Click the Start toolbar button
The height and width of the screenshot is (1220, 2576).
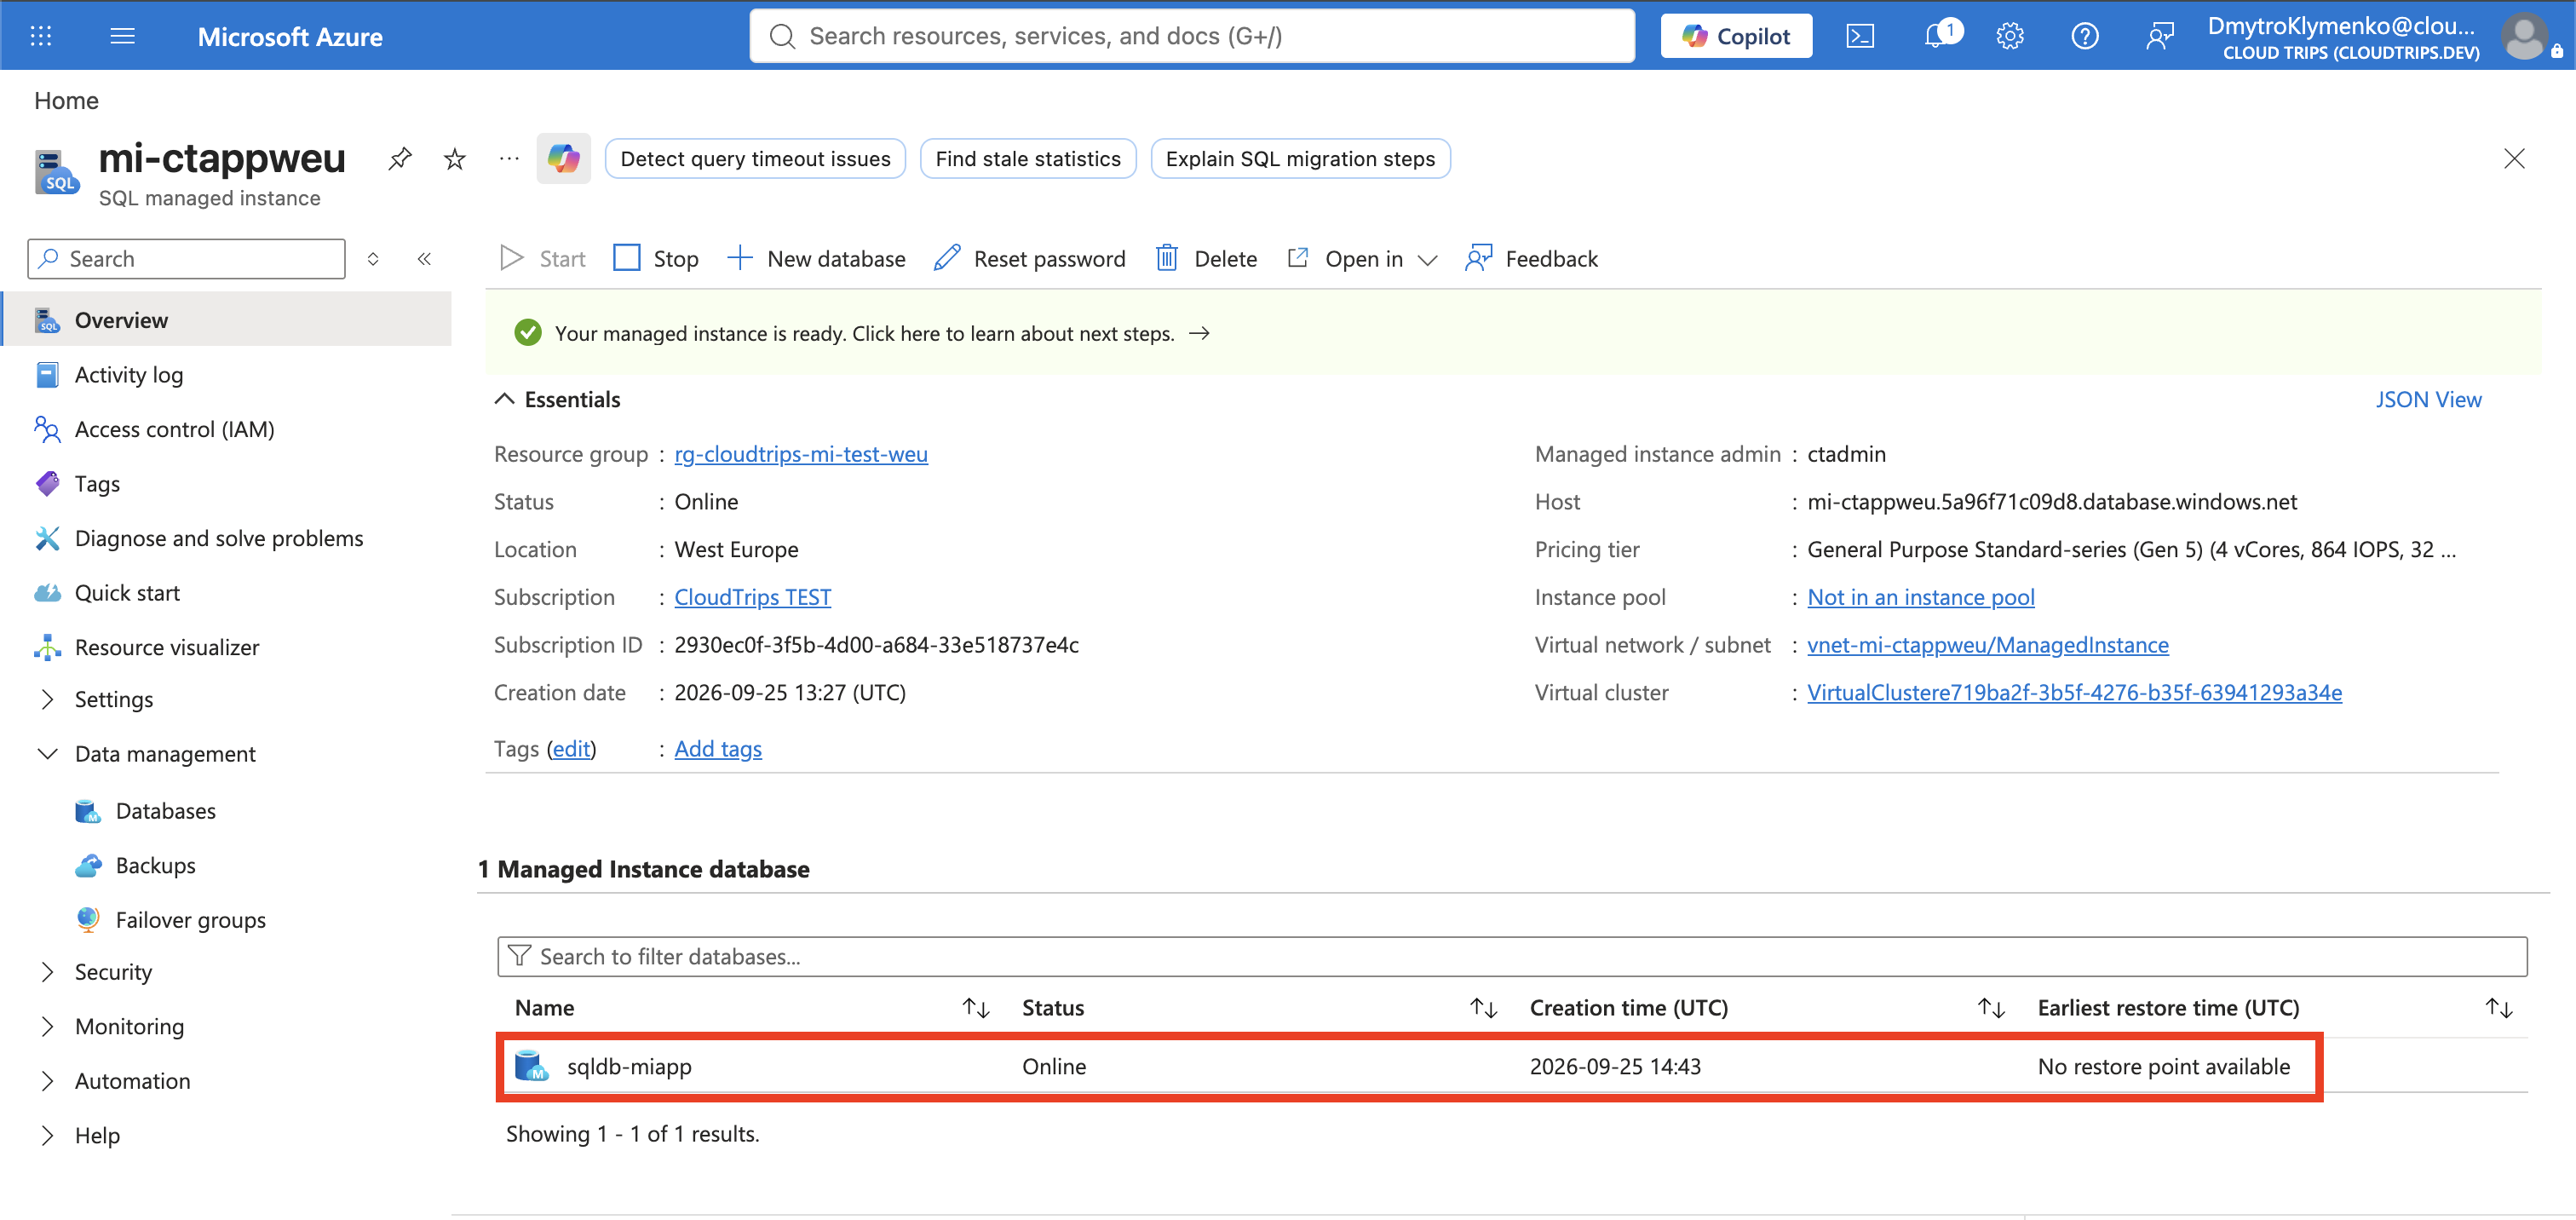[543, 259]
